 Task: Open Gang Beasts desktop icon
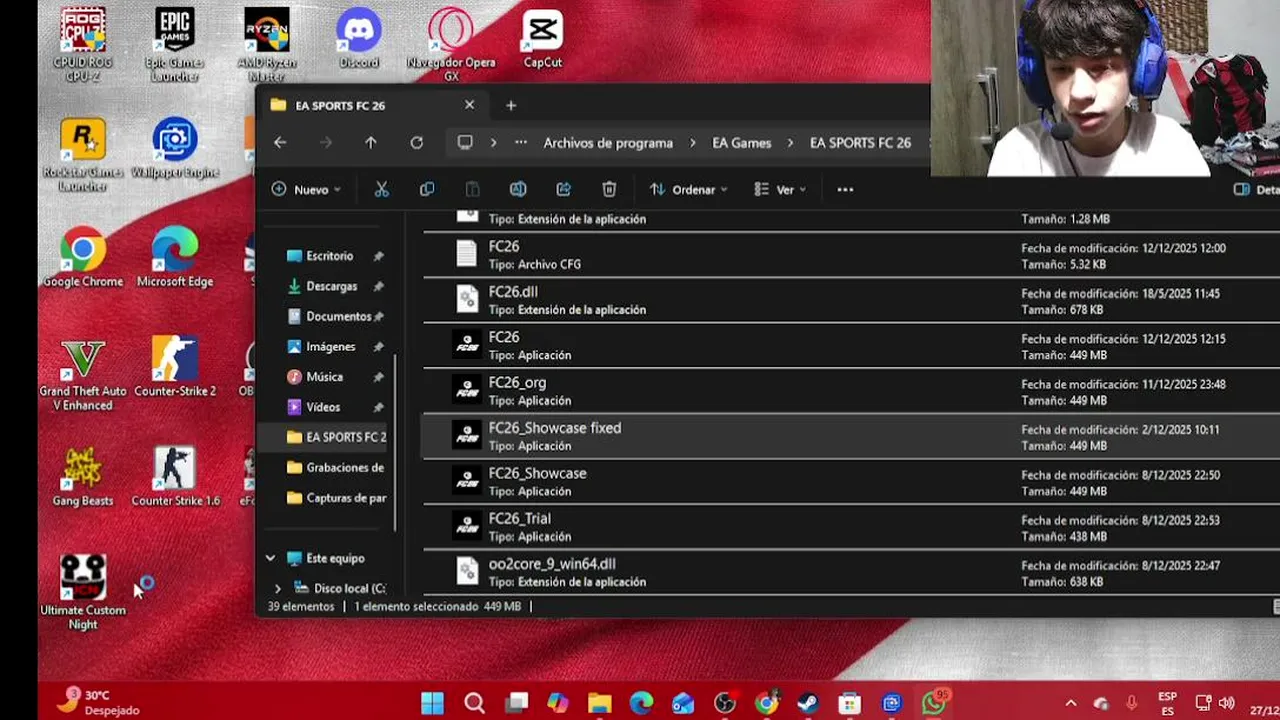83,477
